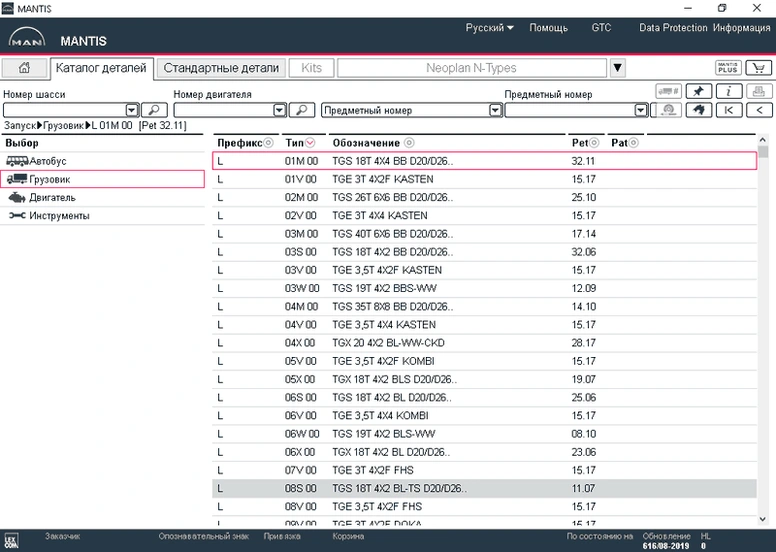Click the MANTIS PLUS icon
This screenshot has width=776, height=552.
(x=728, y=68)
